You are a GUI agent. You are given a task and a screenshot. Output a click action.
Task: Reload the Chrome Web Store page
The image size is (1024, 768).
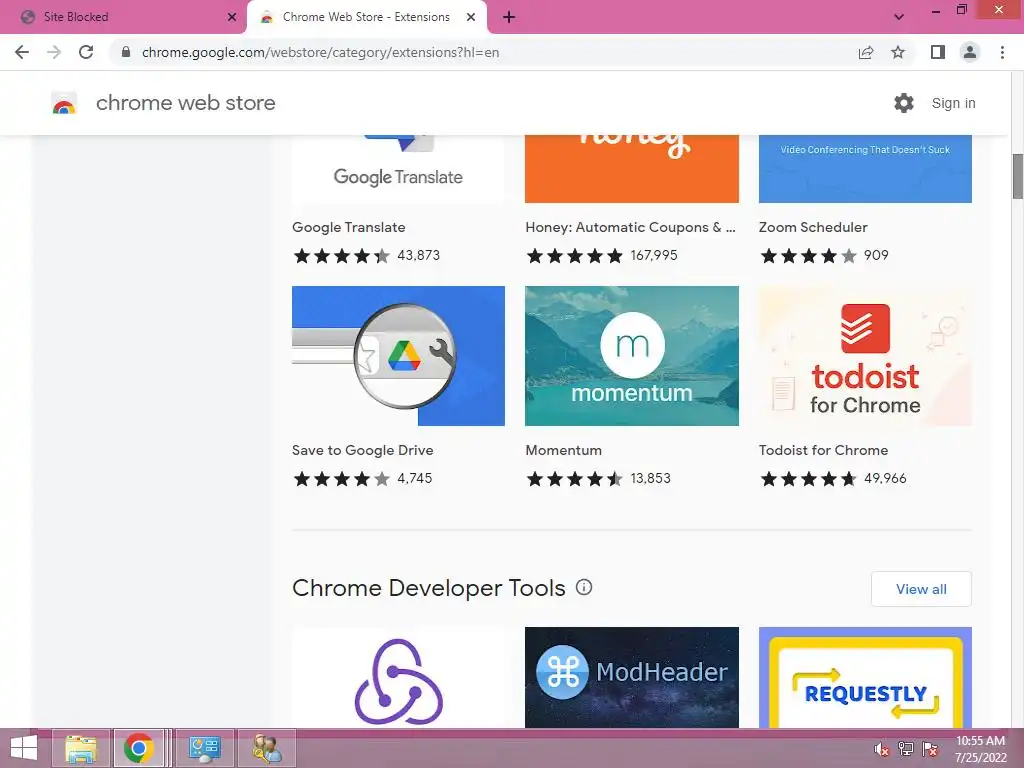coord(86,52)
